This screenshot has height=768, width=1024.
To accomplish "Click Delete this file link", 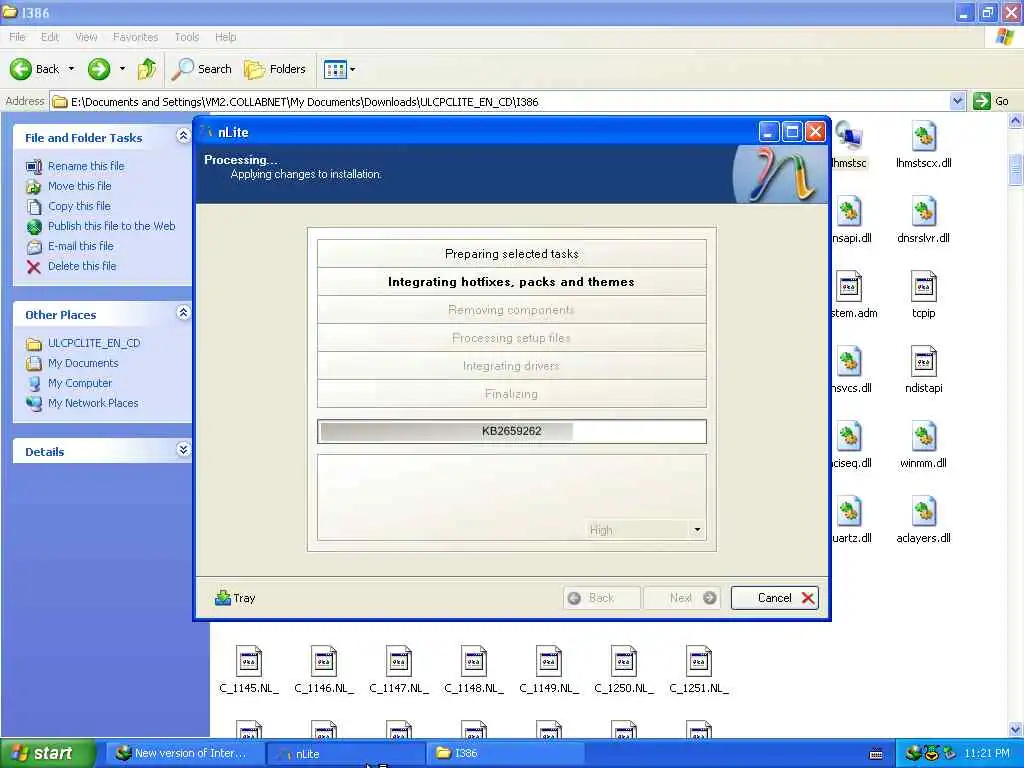I will (82, 266).
